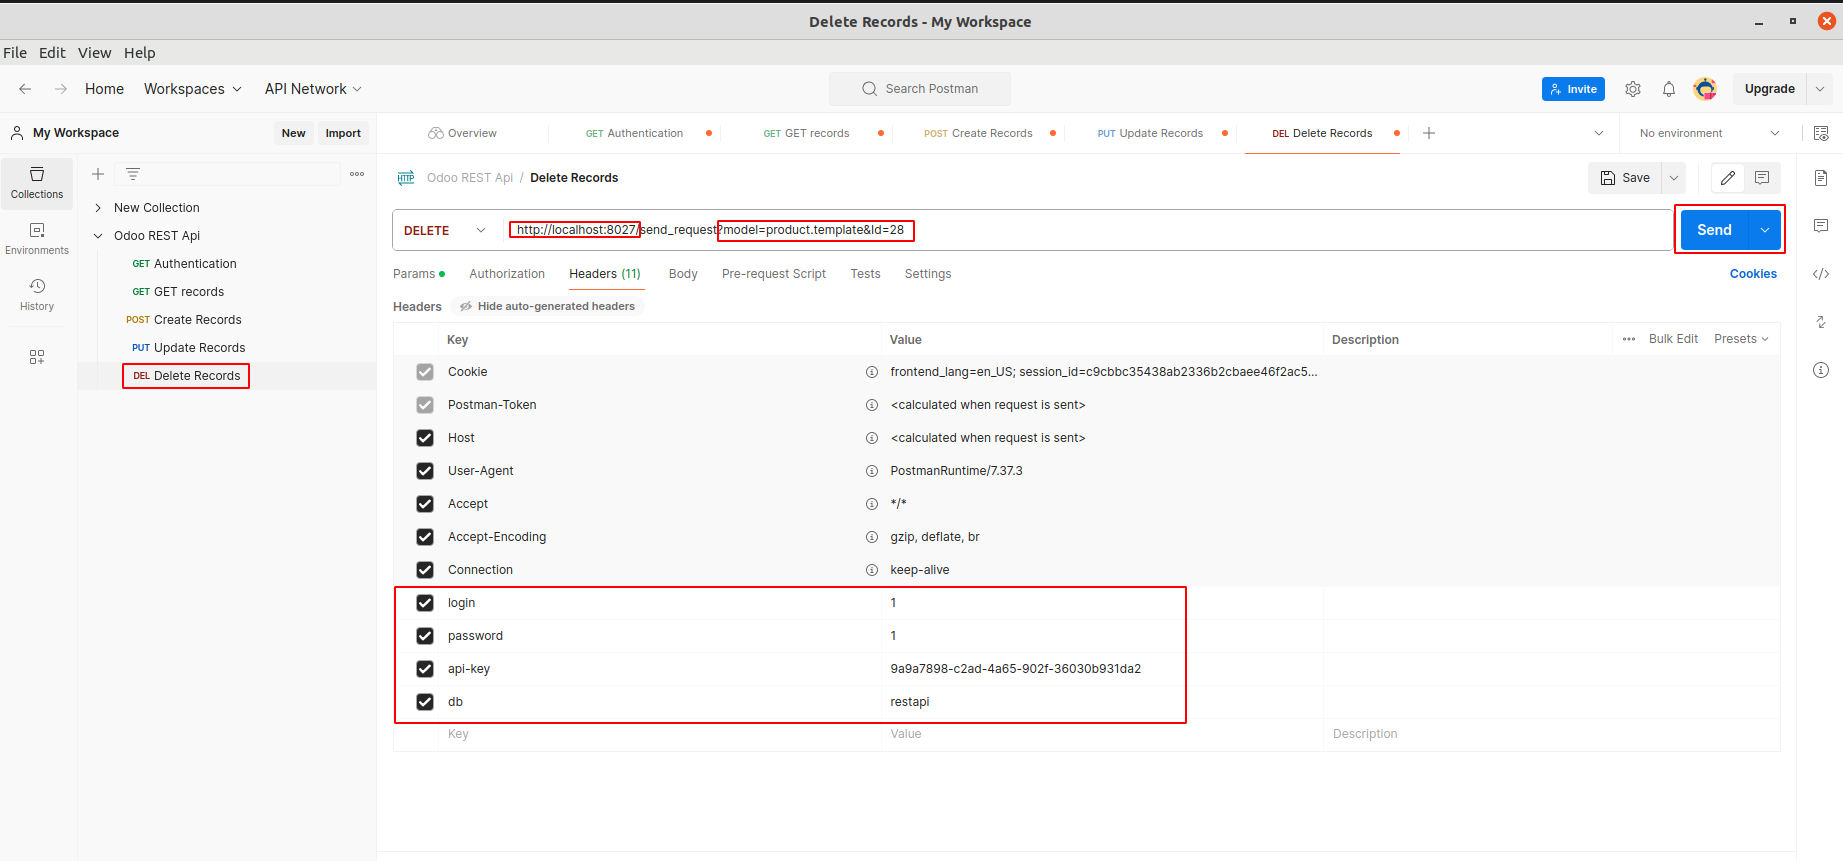Open the API Network dropdown

(313, 89)
